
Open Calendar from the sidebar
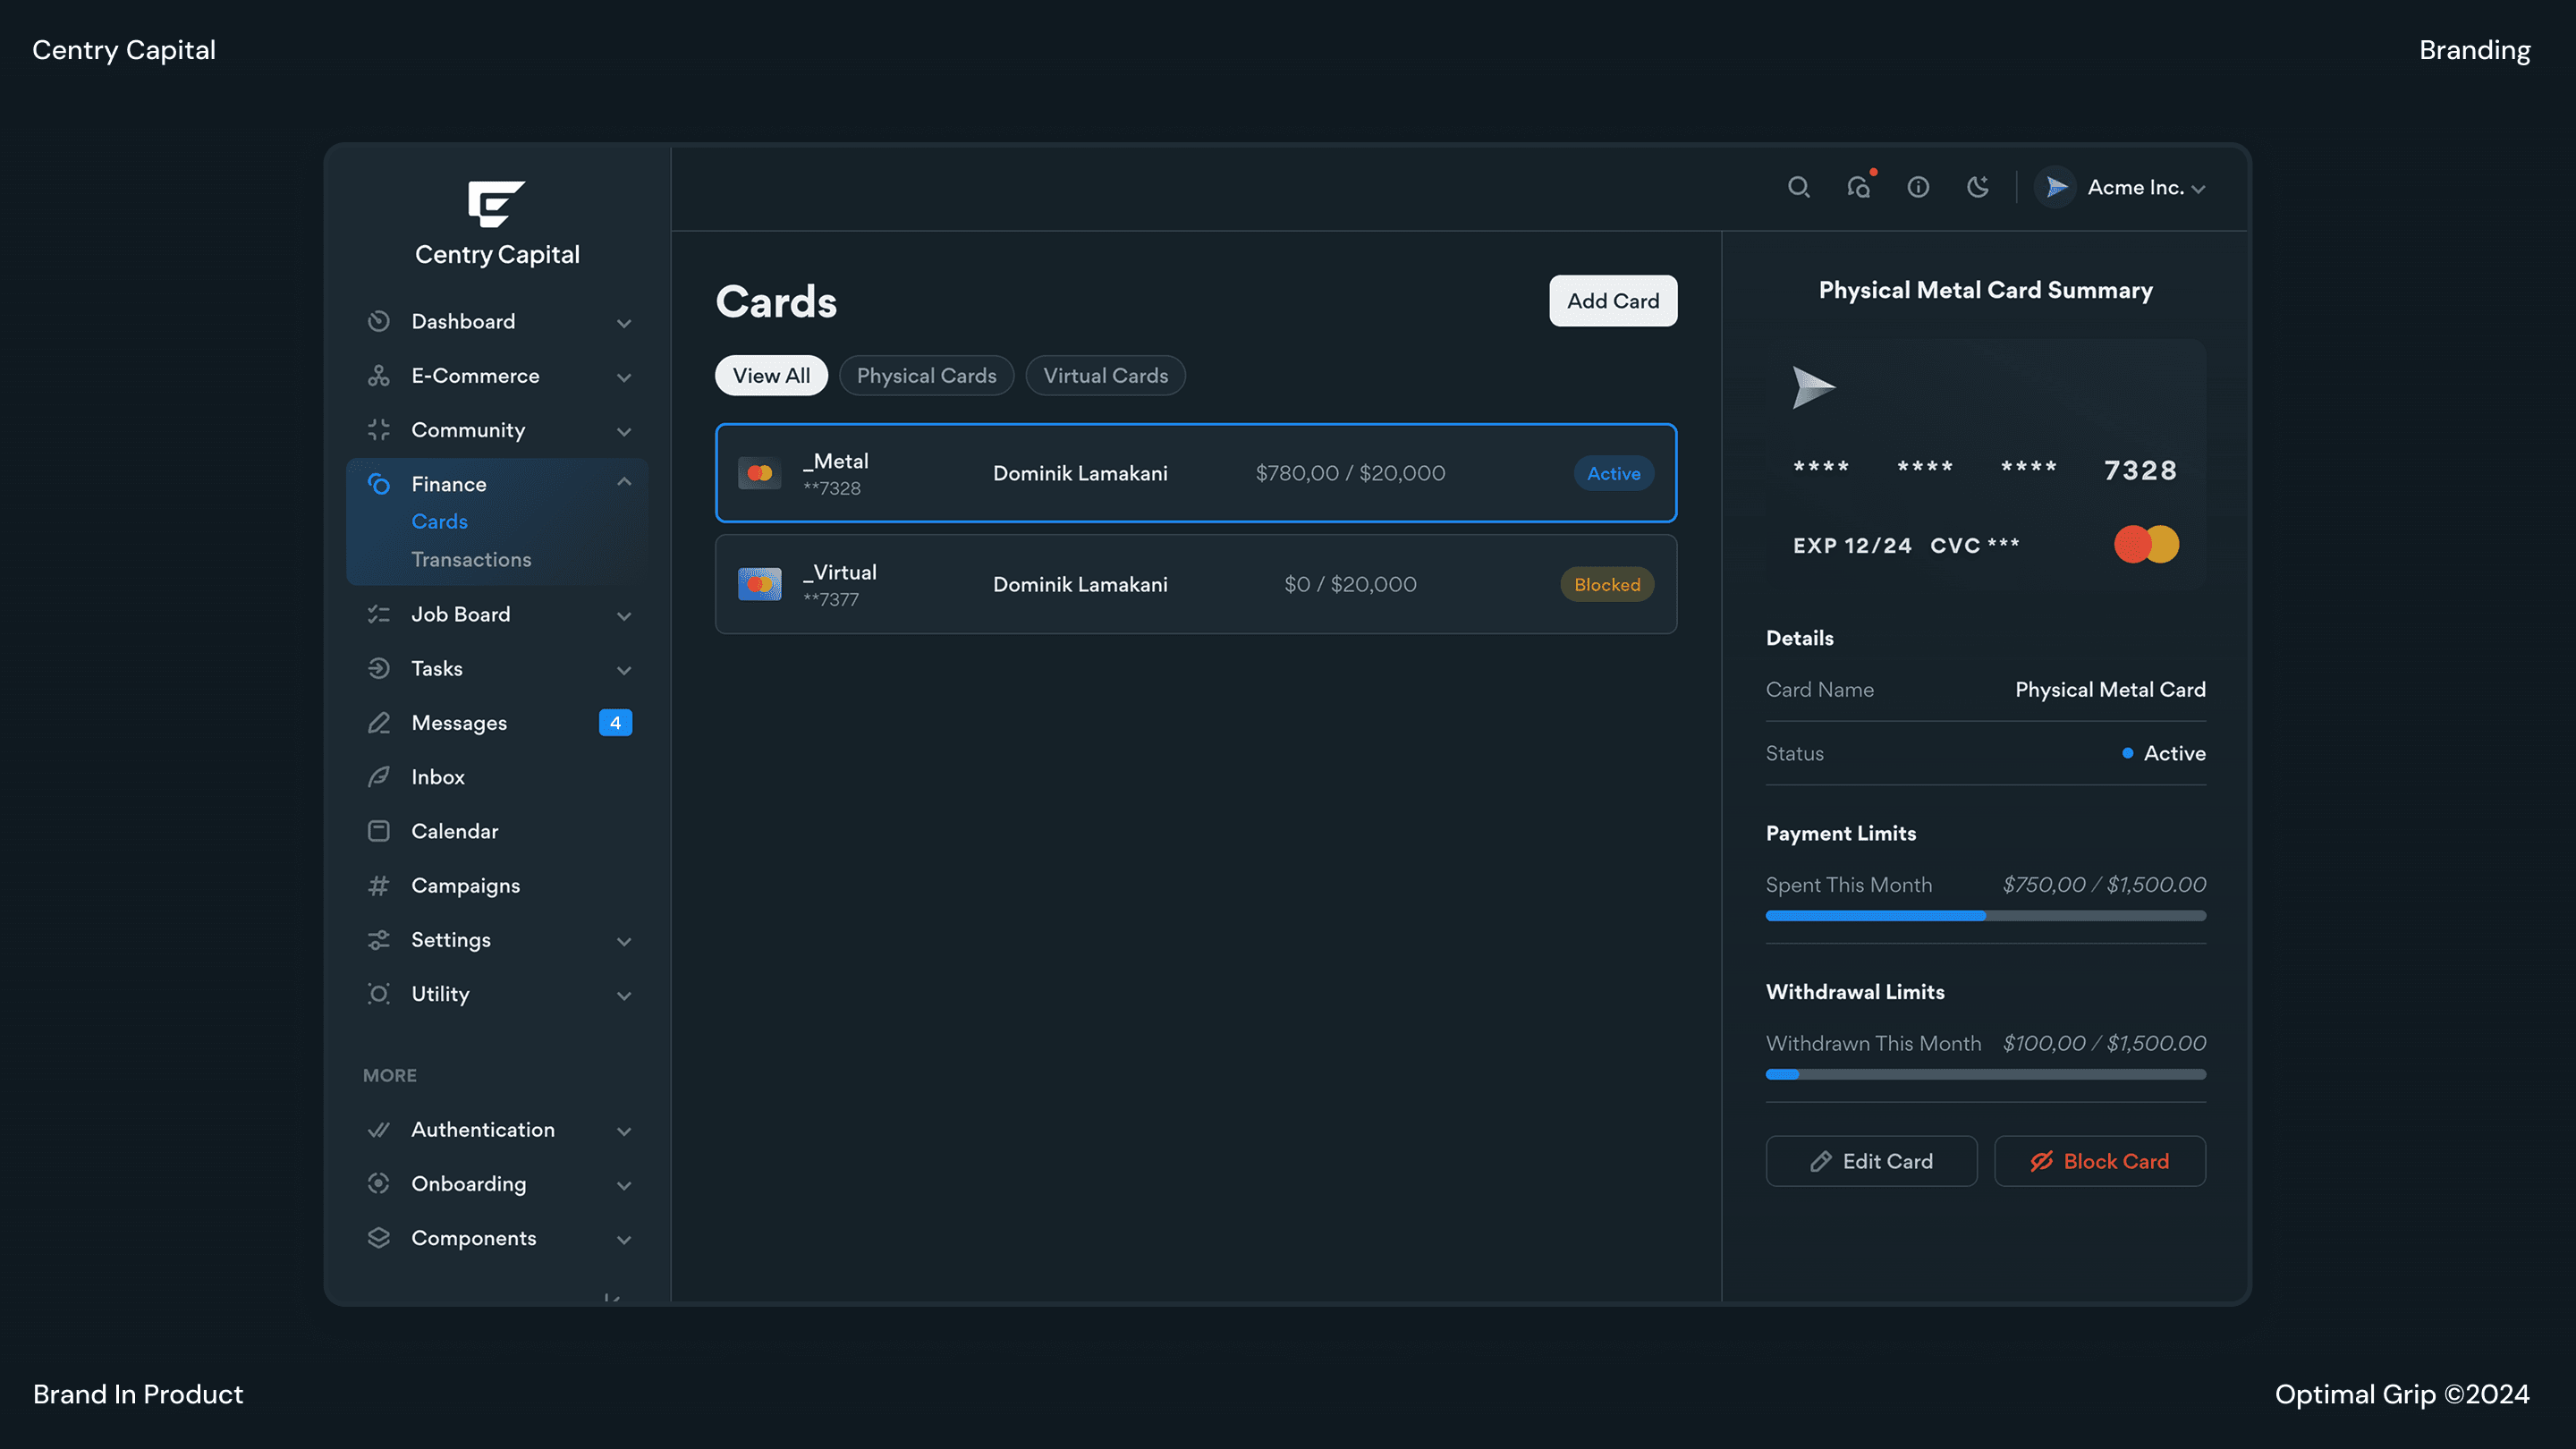click(454, 831)
